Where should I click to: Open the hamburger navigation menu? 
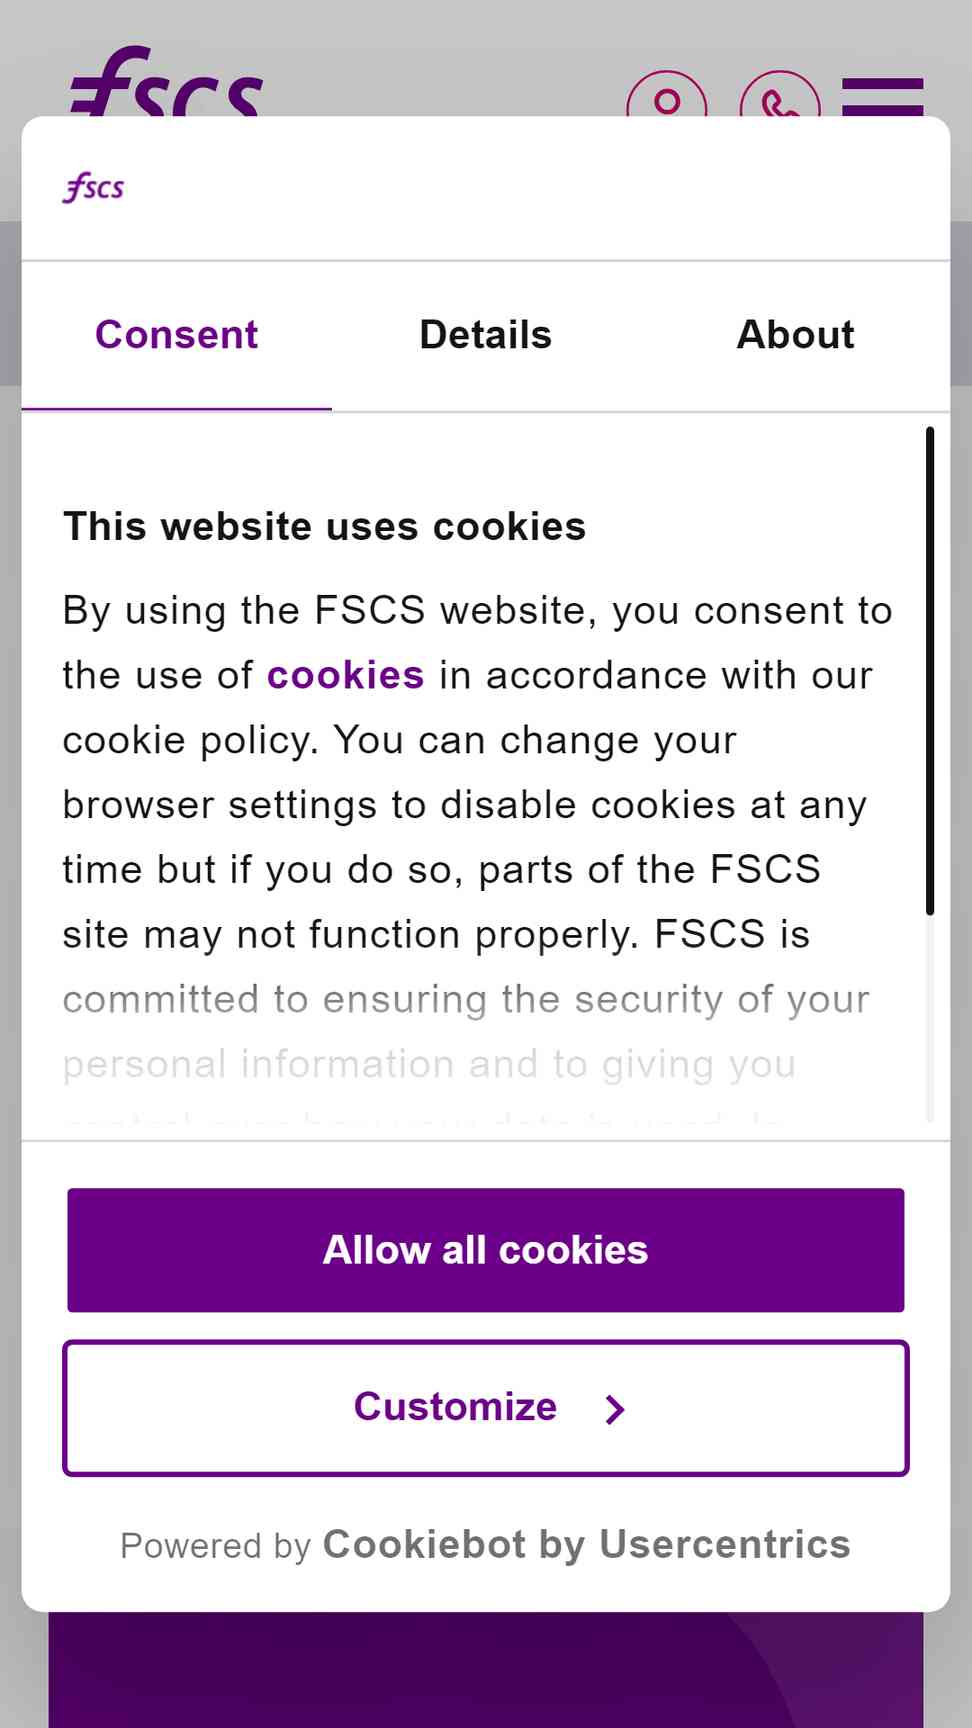[x=882, y=97]
